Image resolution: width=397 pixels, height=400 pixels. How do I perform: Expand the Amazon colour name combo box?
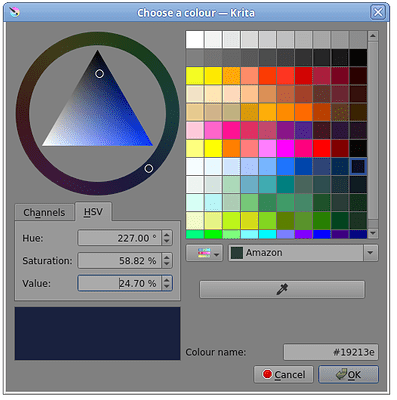370,253
